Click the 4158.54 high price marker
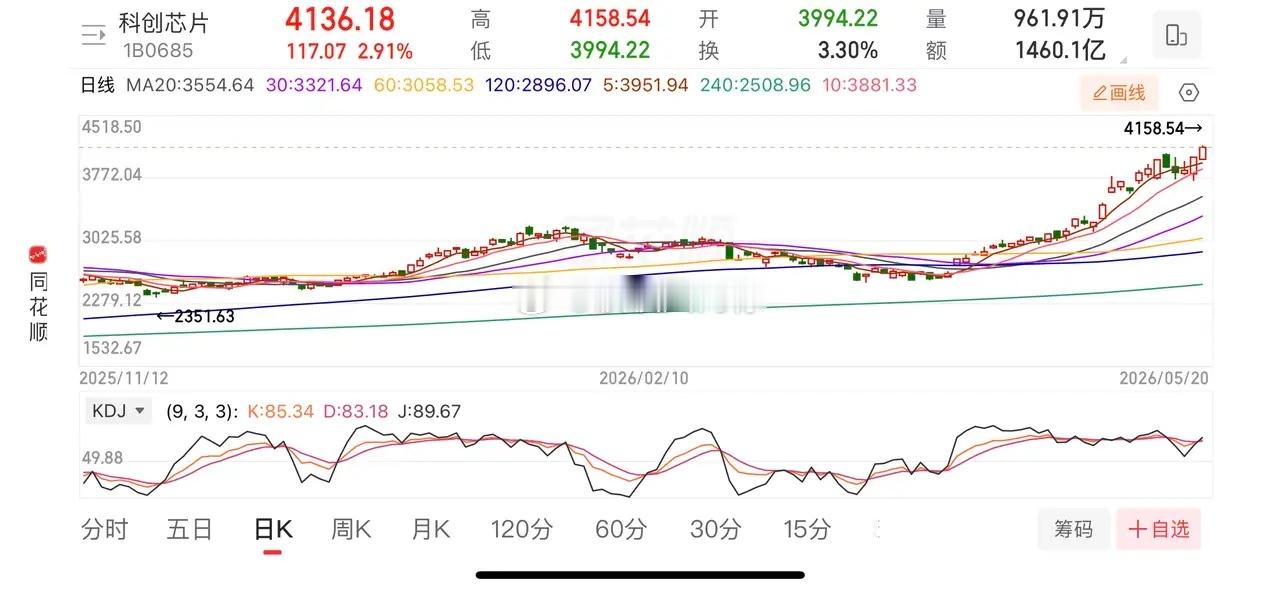This screenshot has width=1280, height=591. pyautogui.click(x=1163, y=128)
